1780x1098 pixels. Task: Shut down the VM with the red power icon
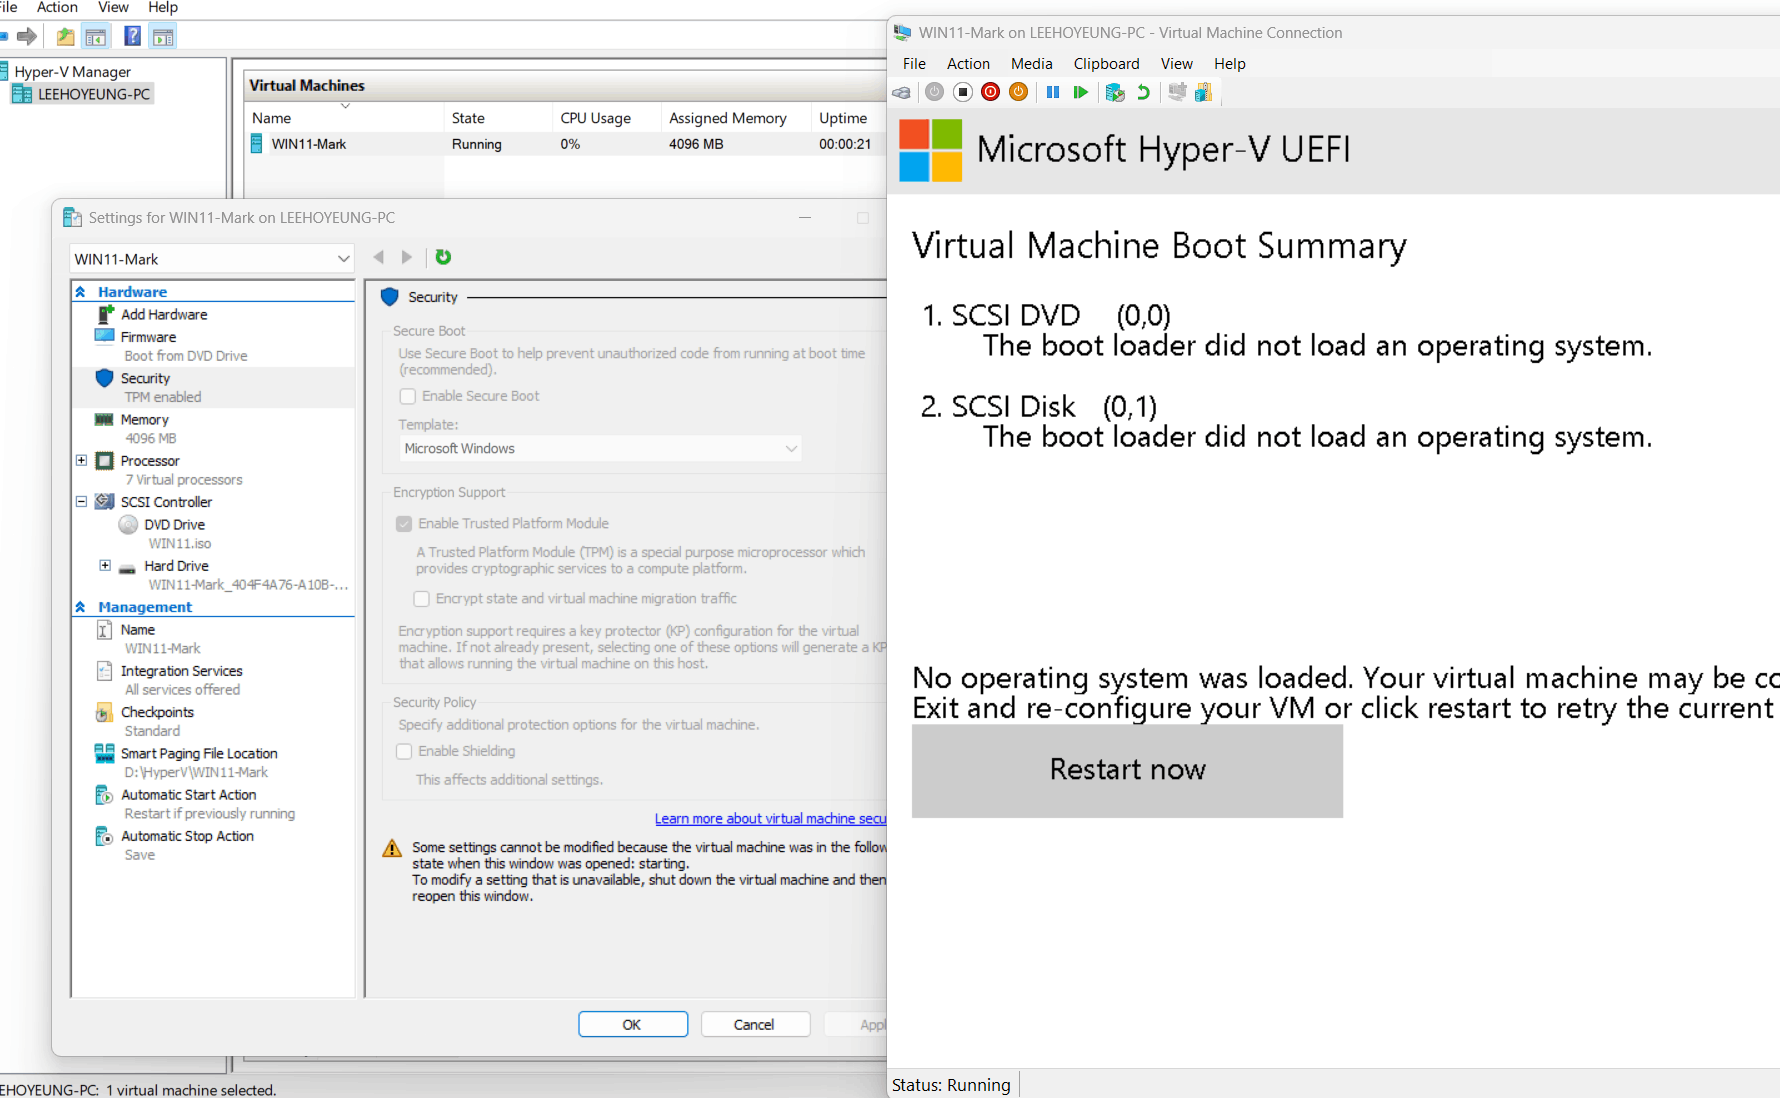click(x=990, y=92)
